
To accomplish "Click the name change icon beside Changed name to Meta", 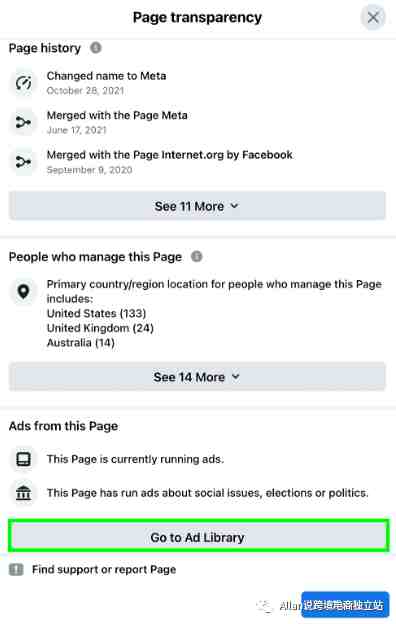I will tap(23, 83).
